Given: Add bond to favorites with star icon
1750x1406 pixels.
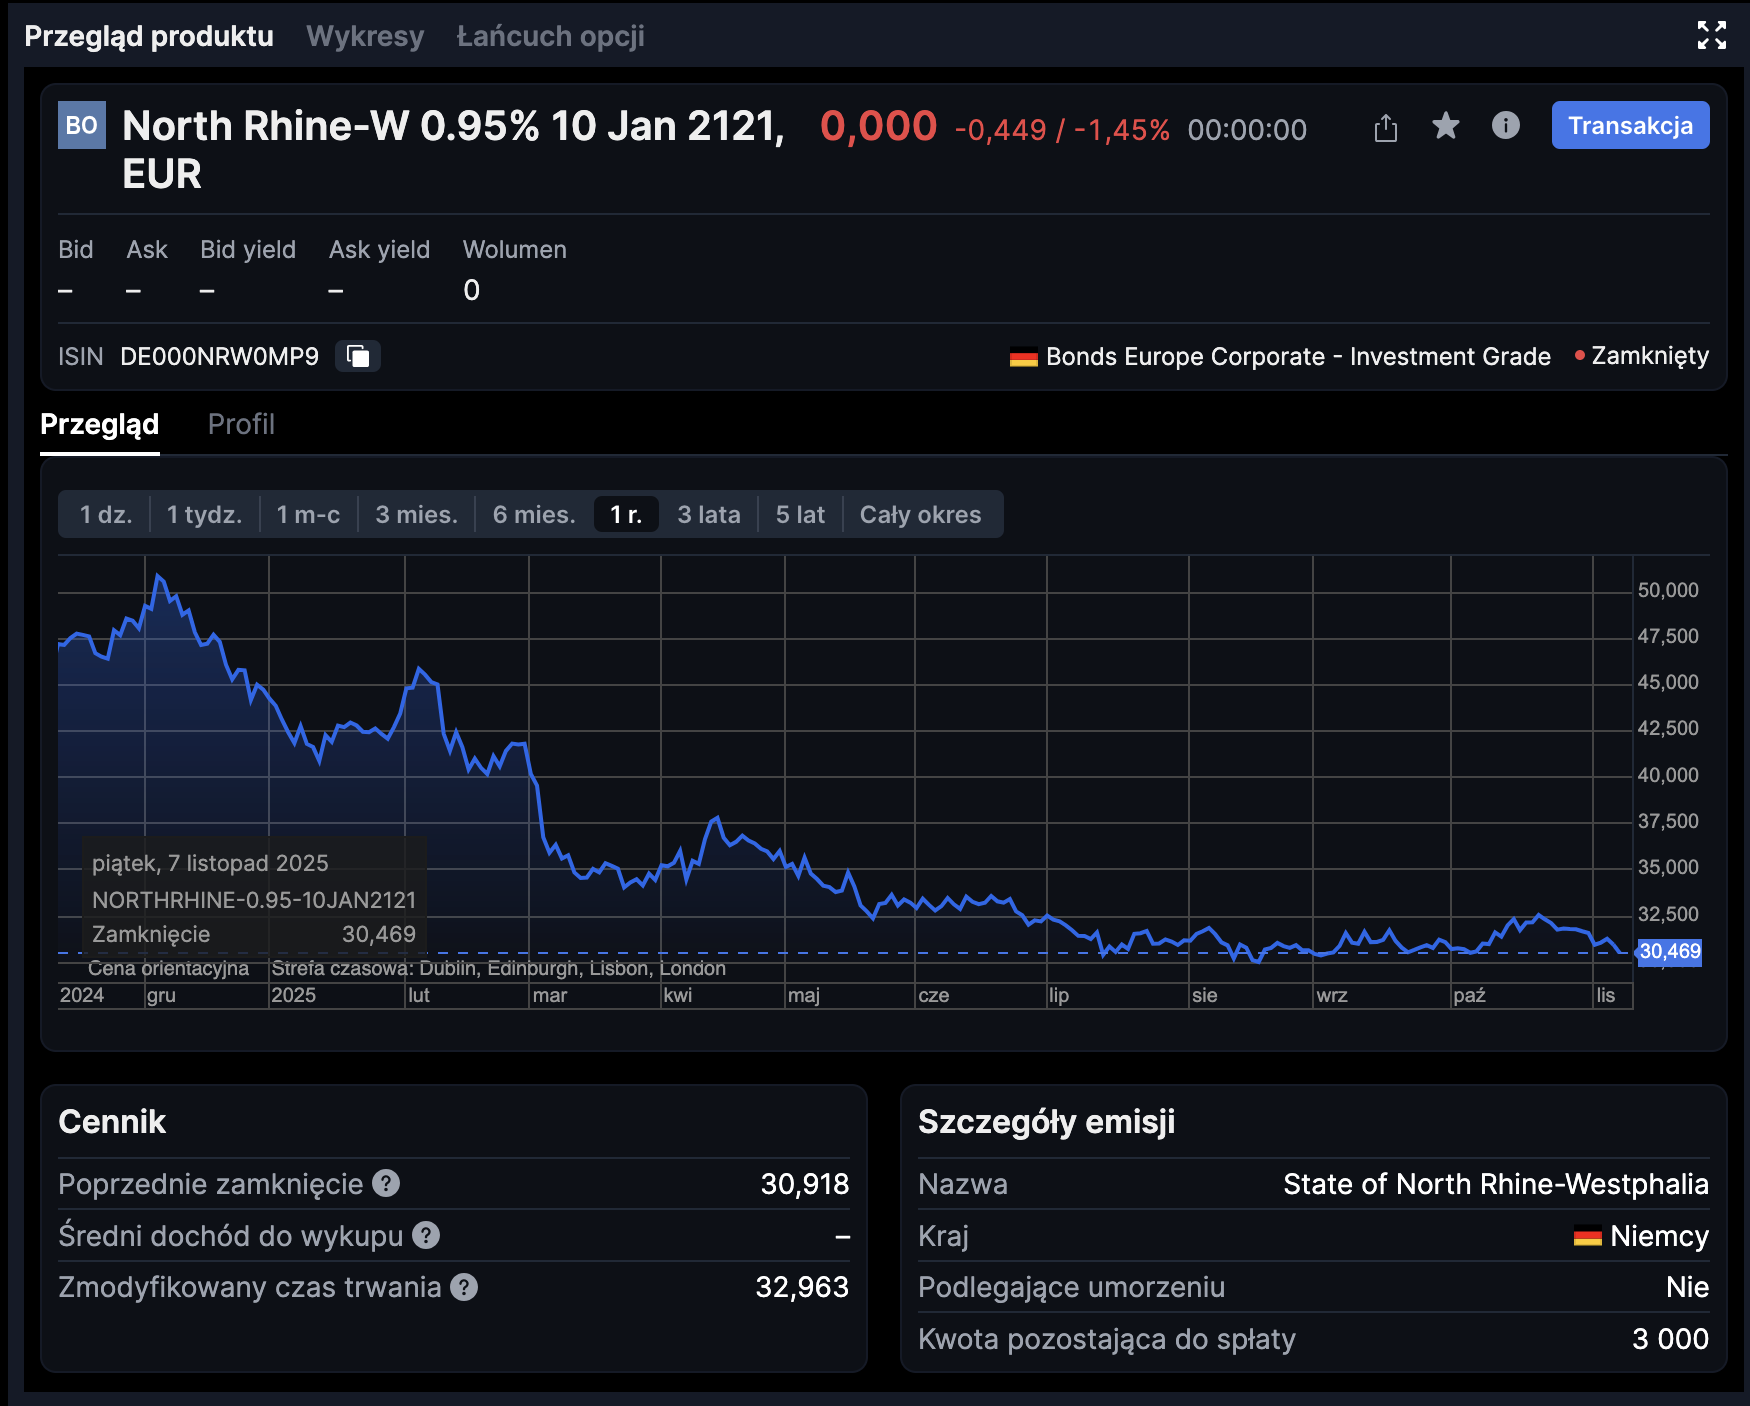Looking at the screenshot, I should tap(1445, 126).
